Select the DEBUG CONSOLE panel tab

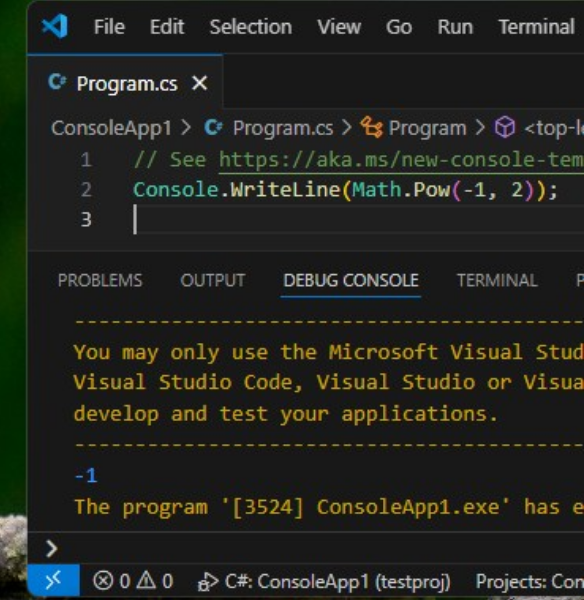pos(351,280)
